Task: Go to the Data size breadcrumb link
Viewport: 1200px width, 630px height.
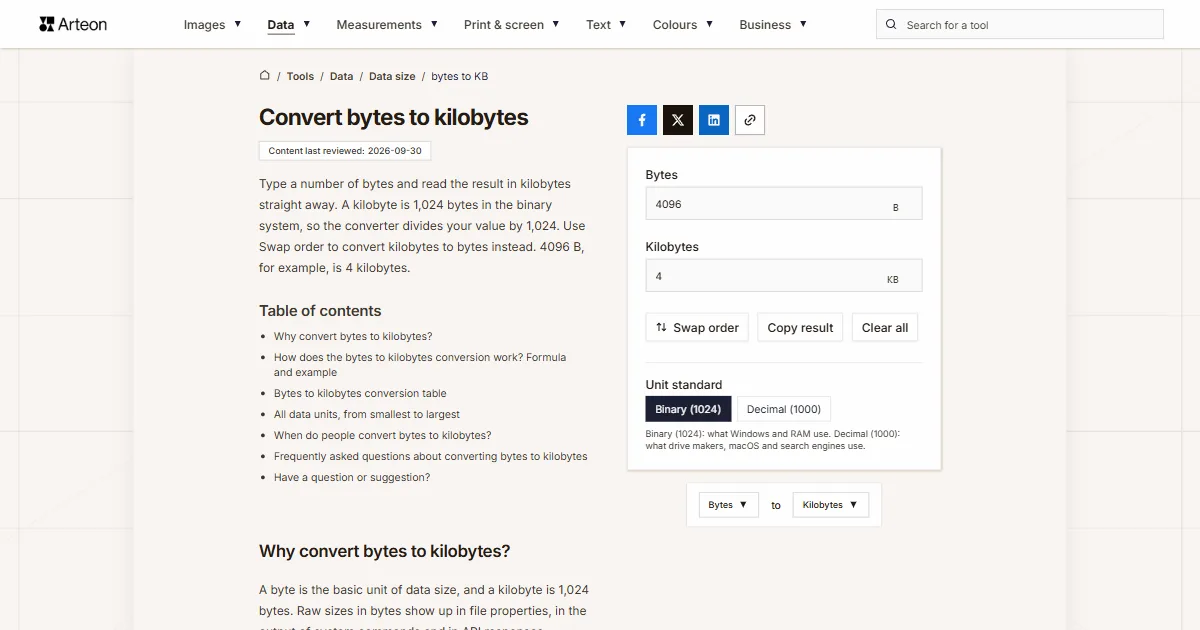Action: [392, 76]
